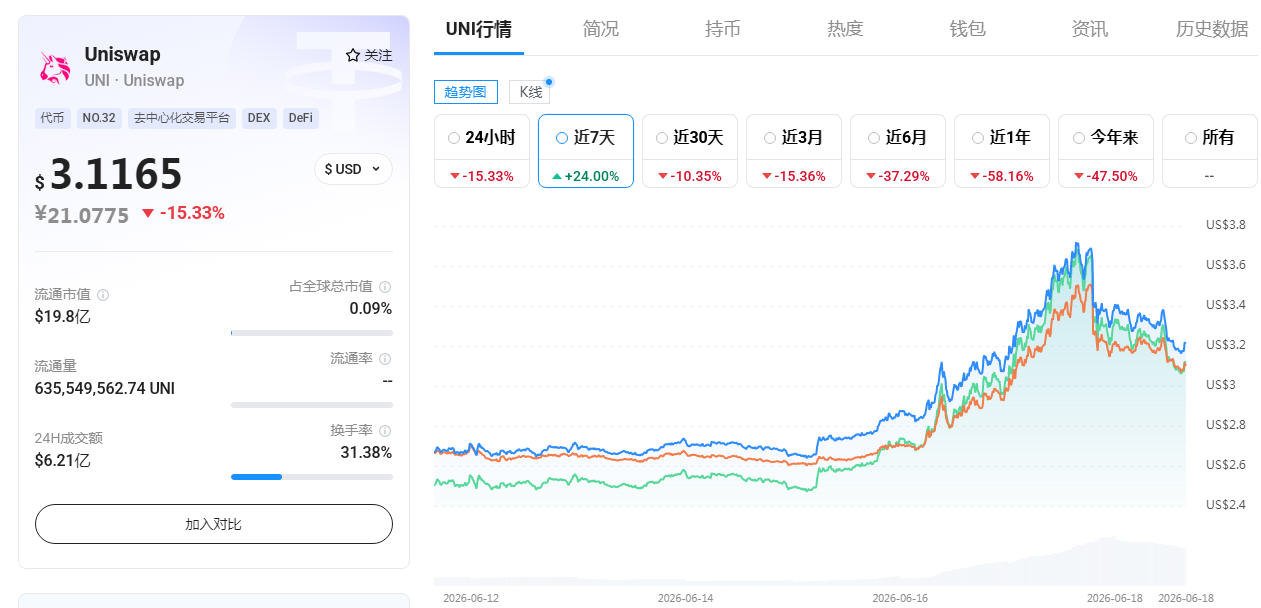Open info icon beside 流通市值
Screen dimensions: 1261x608
point(103,295)
